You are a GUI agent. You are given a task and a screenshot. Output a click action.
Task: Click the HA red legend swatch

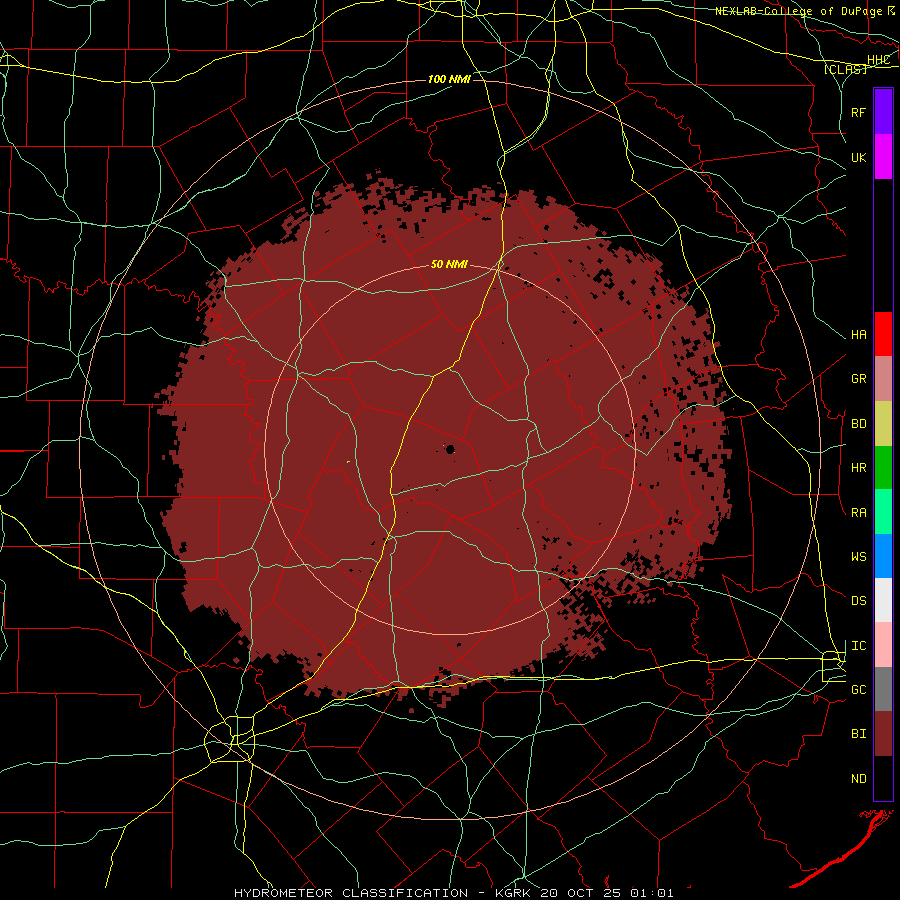click(883, 334)
